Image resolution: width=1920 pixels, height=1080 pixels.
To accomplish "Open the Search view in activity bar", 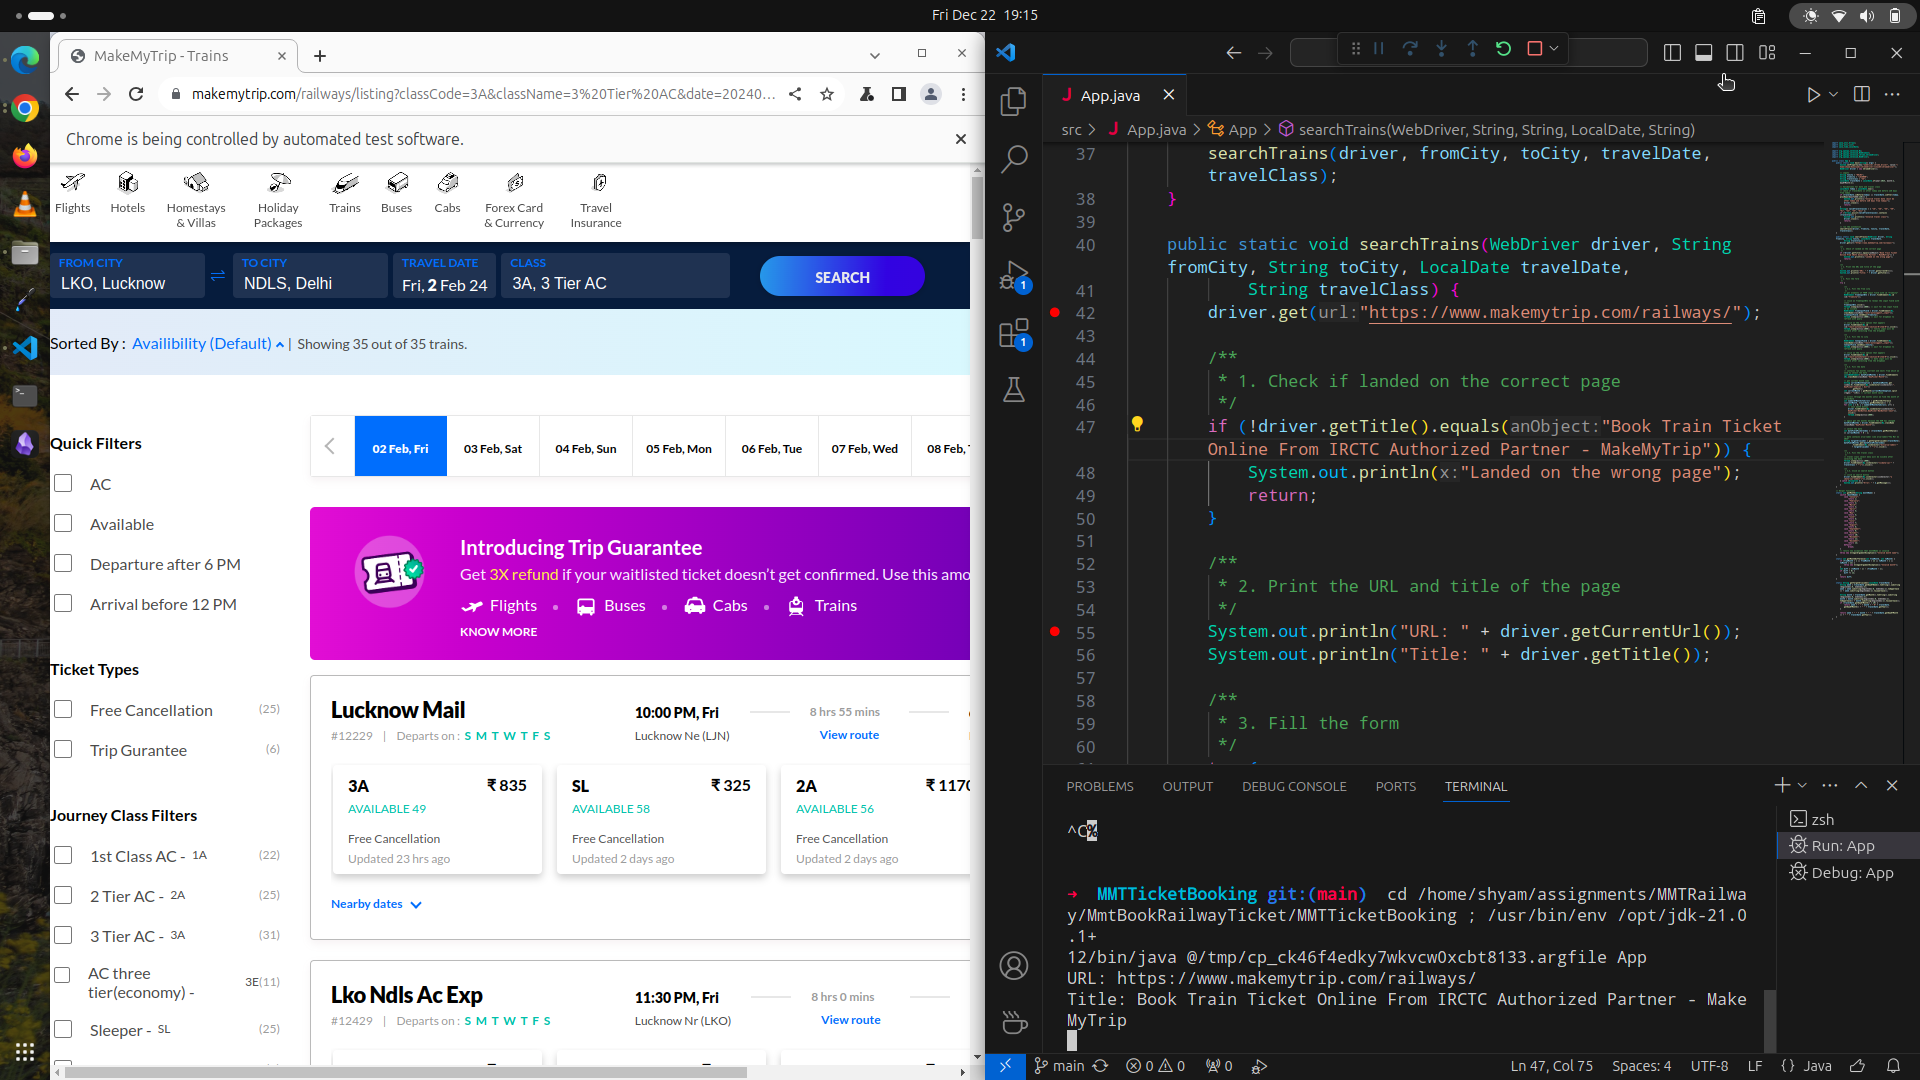I will tap(1013, 158).
